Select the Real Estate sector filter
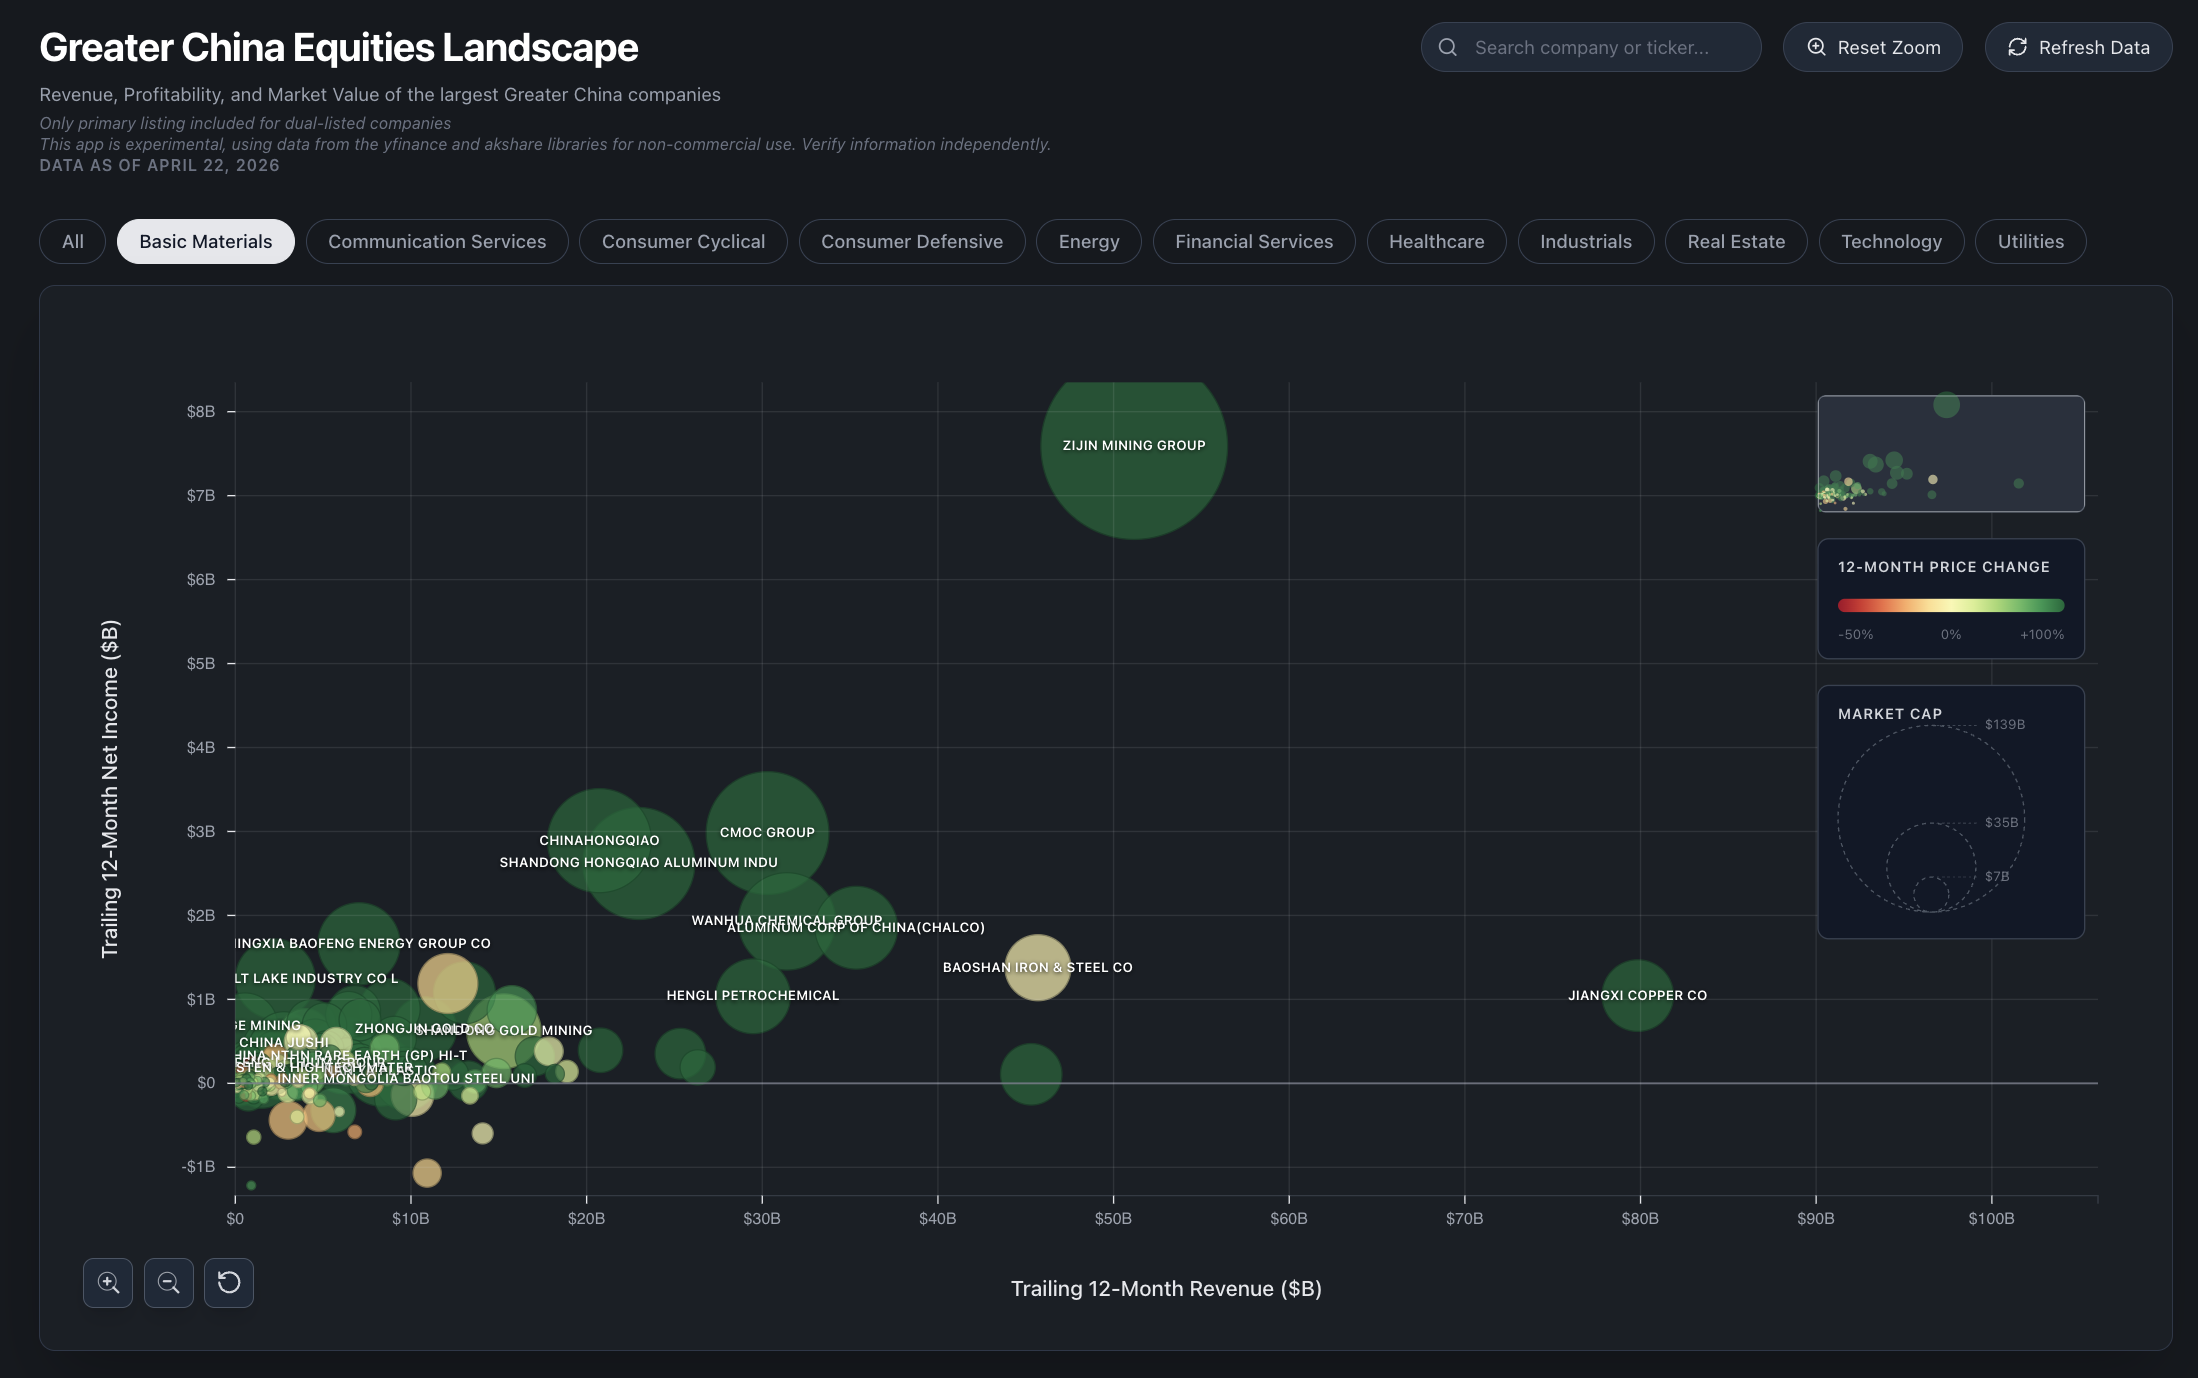This screenshot has height=1378, width=2198. (x=1736, y=241)
